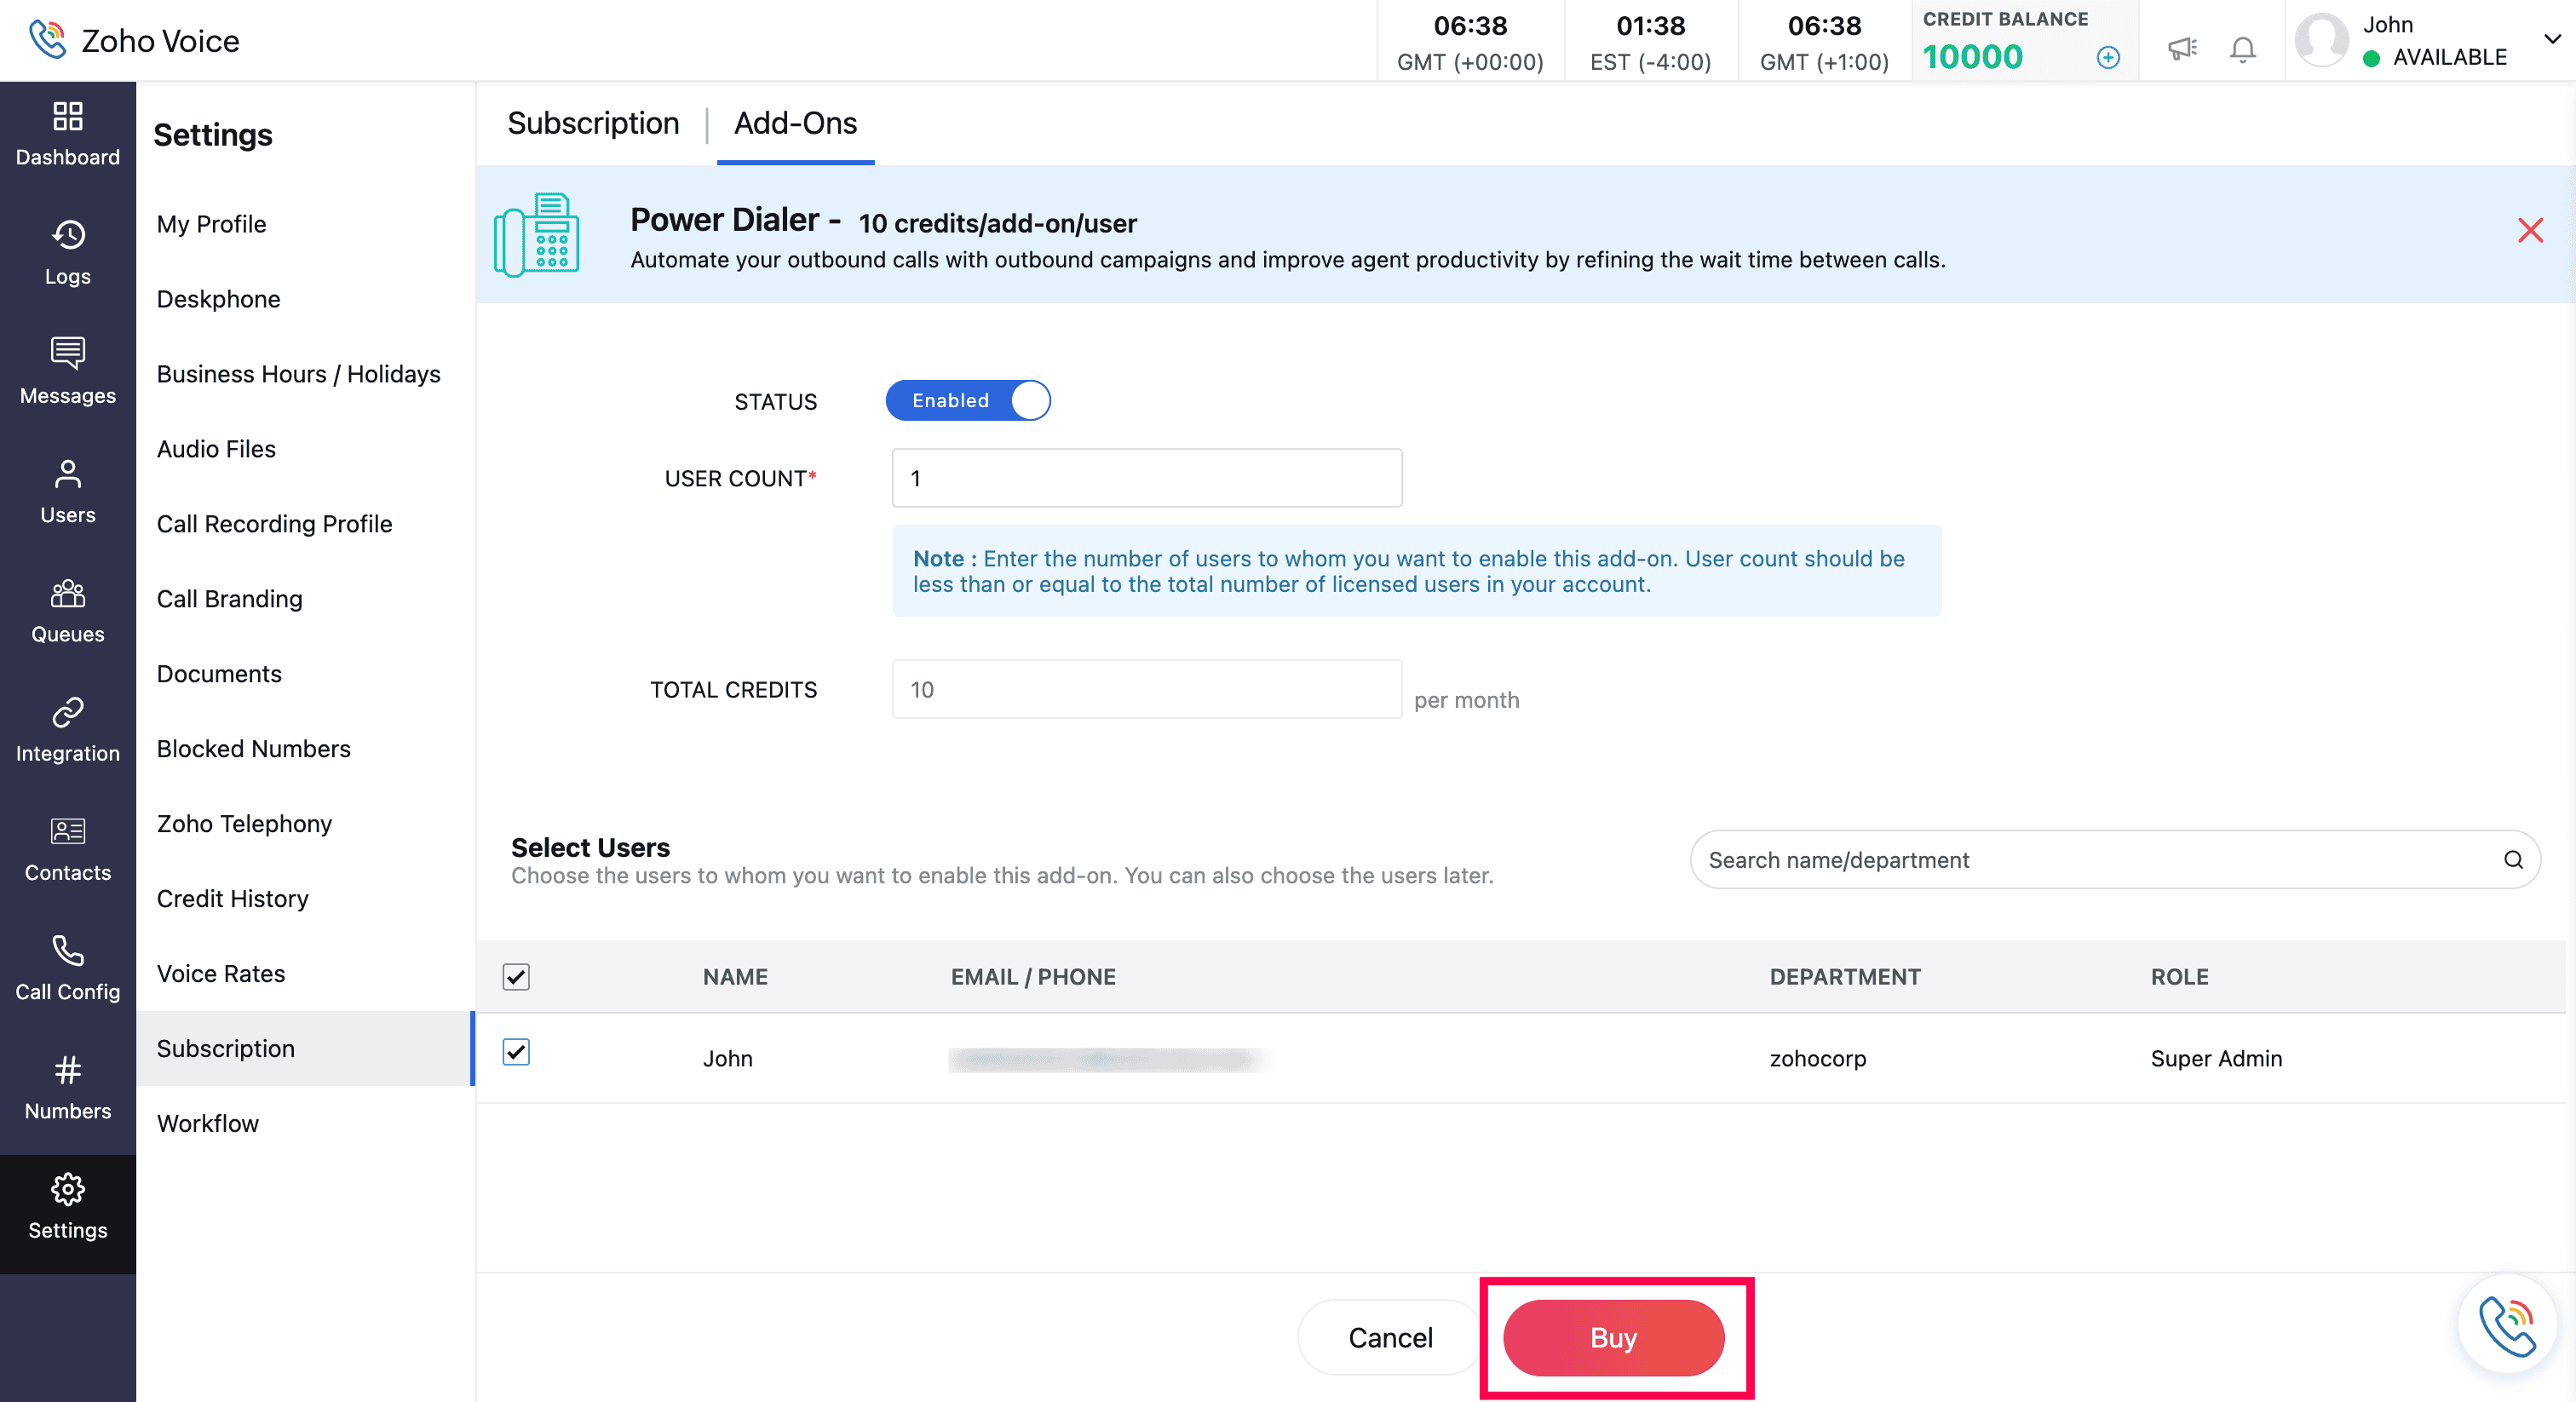Uncheck the select-all users checkbox
Screen dimensions: 2576x1402
(516, 976)
